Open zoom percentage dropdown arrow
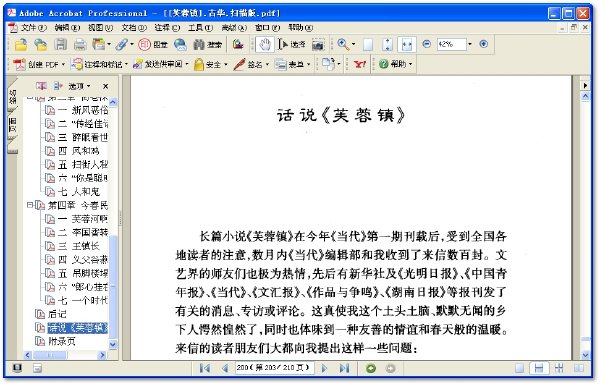 (x=470, y=44)
